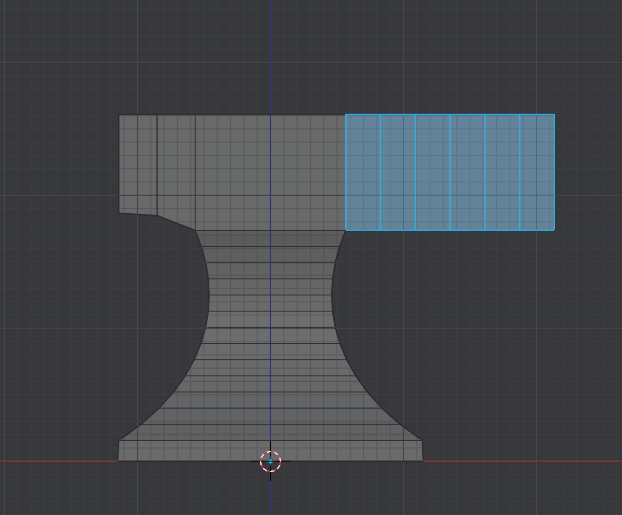
Task: Click the narrow curved waist of the mesh
Action: [270, 296]
